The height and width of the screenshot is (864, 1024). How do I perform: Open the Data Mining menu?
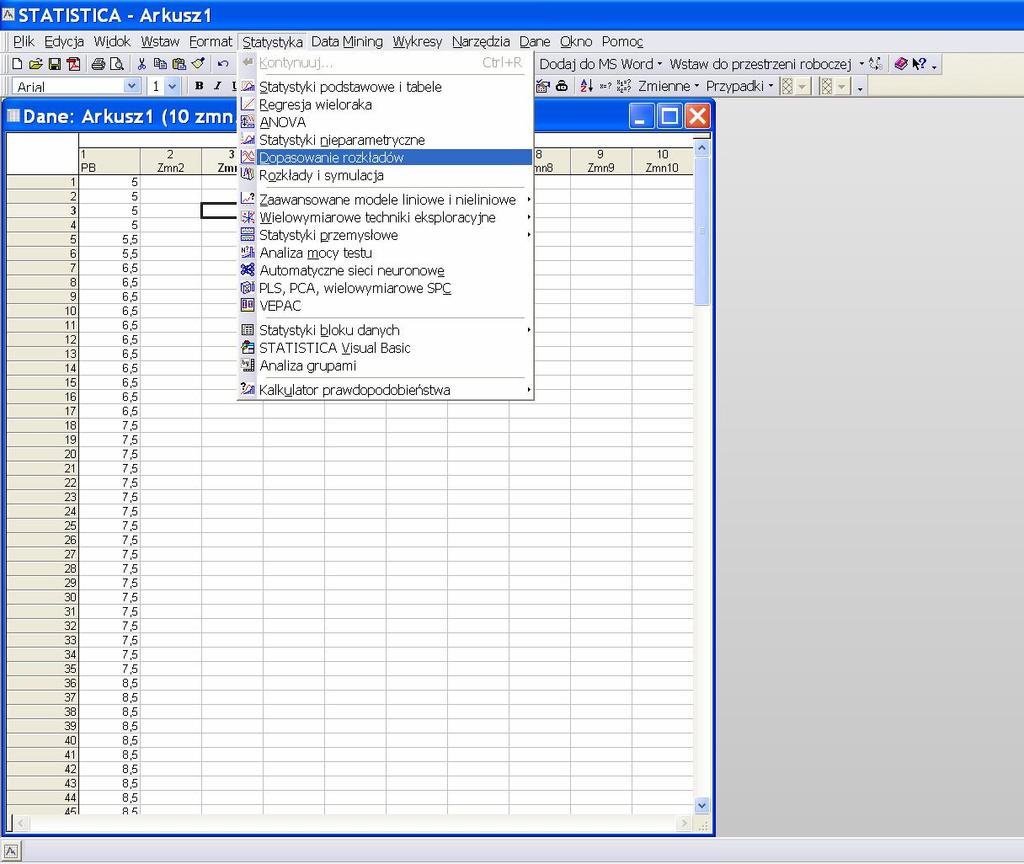click(x=347, y=42)
